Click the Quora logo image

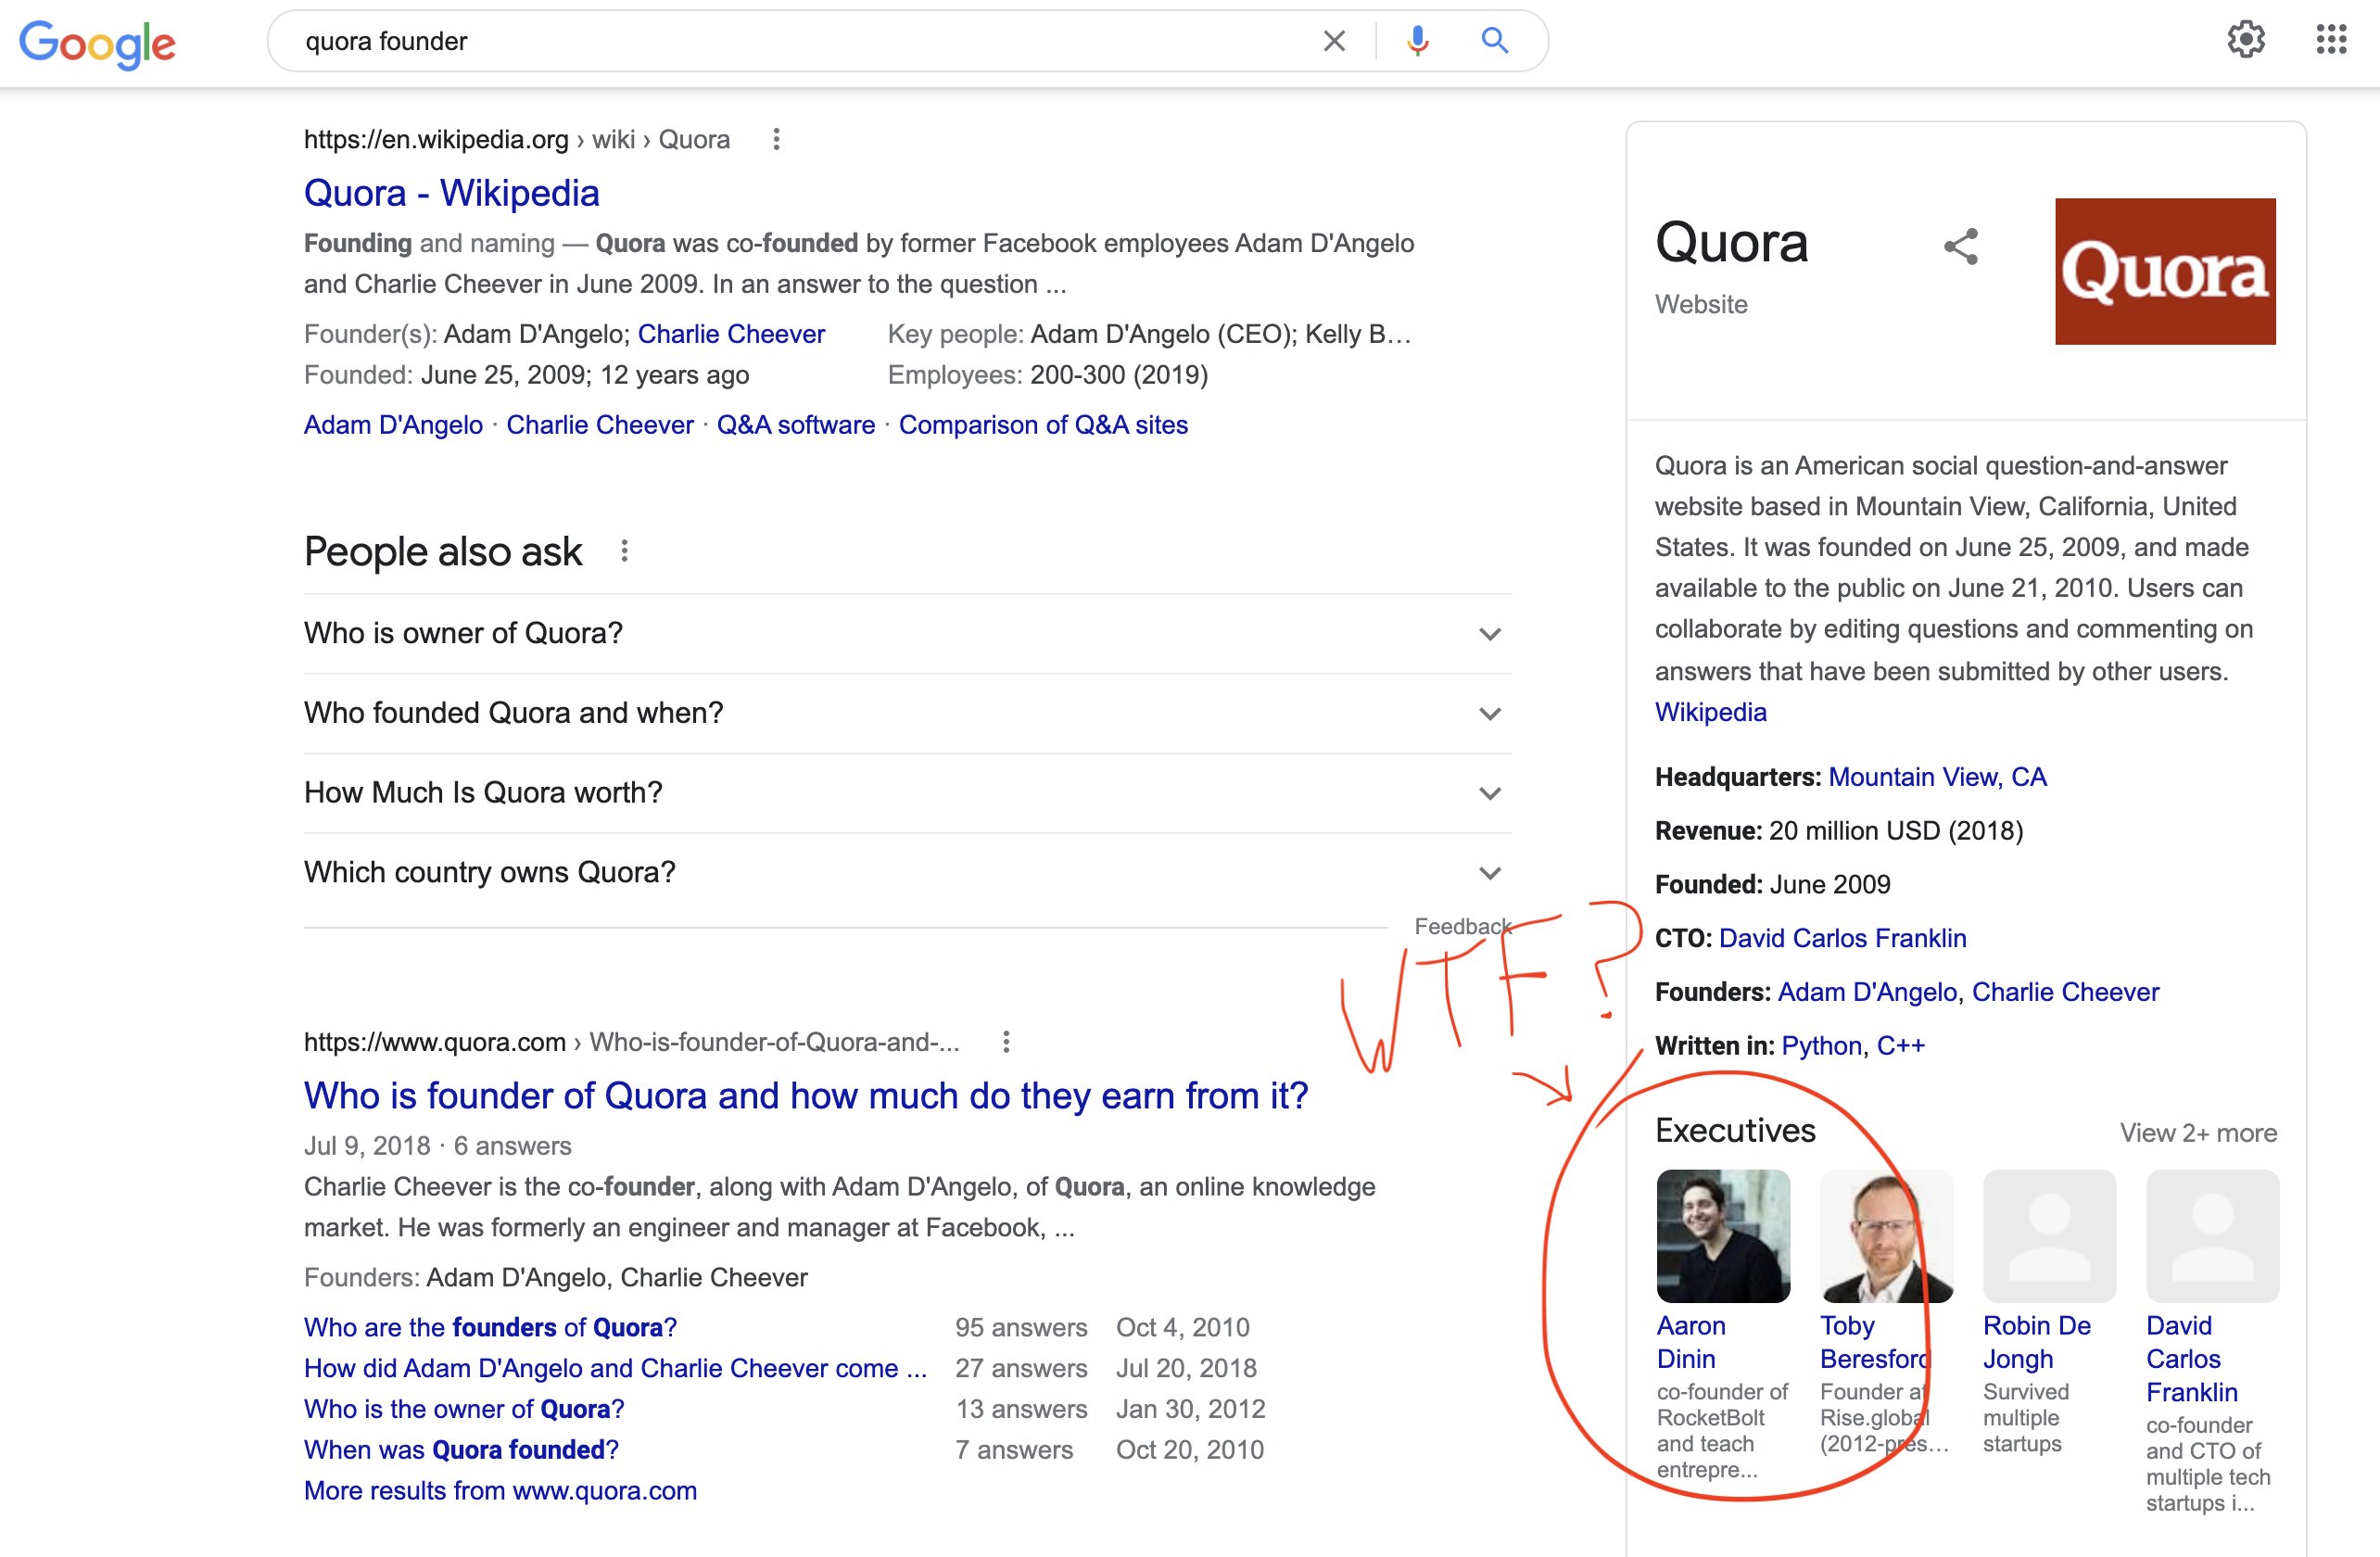2165,271
